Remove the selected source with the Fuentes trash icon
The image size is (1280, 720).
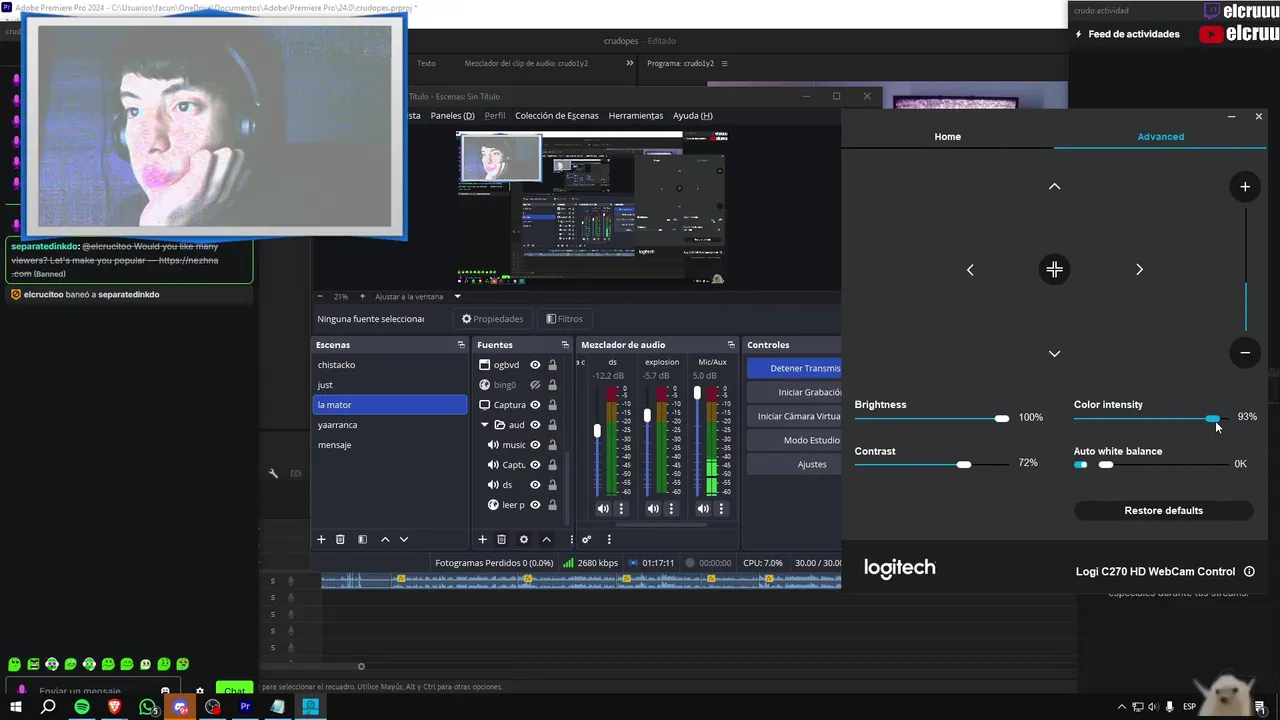502,539
